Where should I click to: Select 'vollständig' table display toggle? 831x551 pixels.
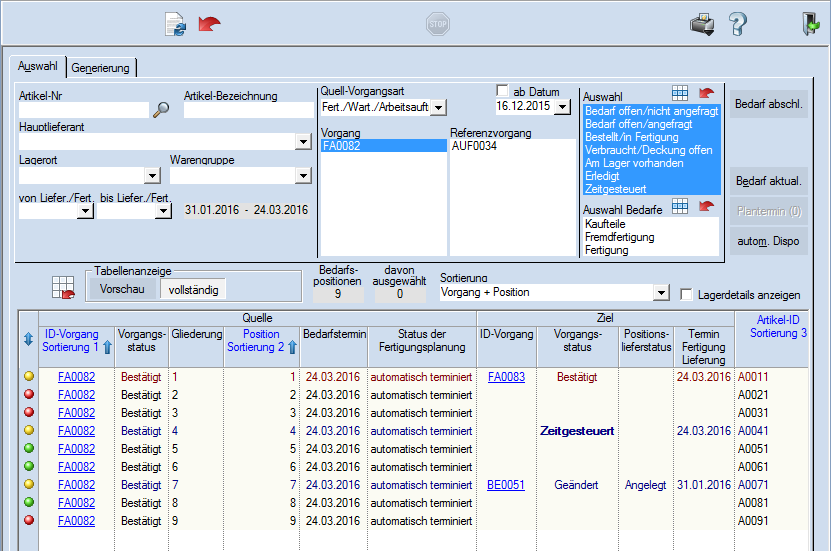pos(195,289)
